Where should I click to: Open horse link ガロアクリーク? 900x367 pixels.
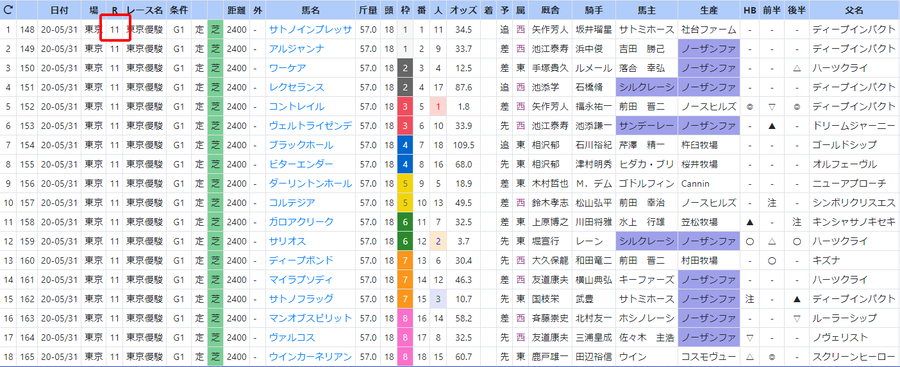[x=301, y=222]
